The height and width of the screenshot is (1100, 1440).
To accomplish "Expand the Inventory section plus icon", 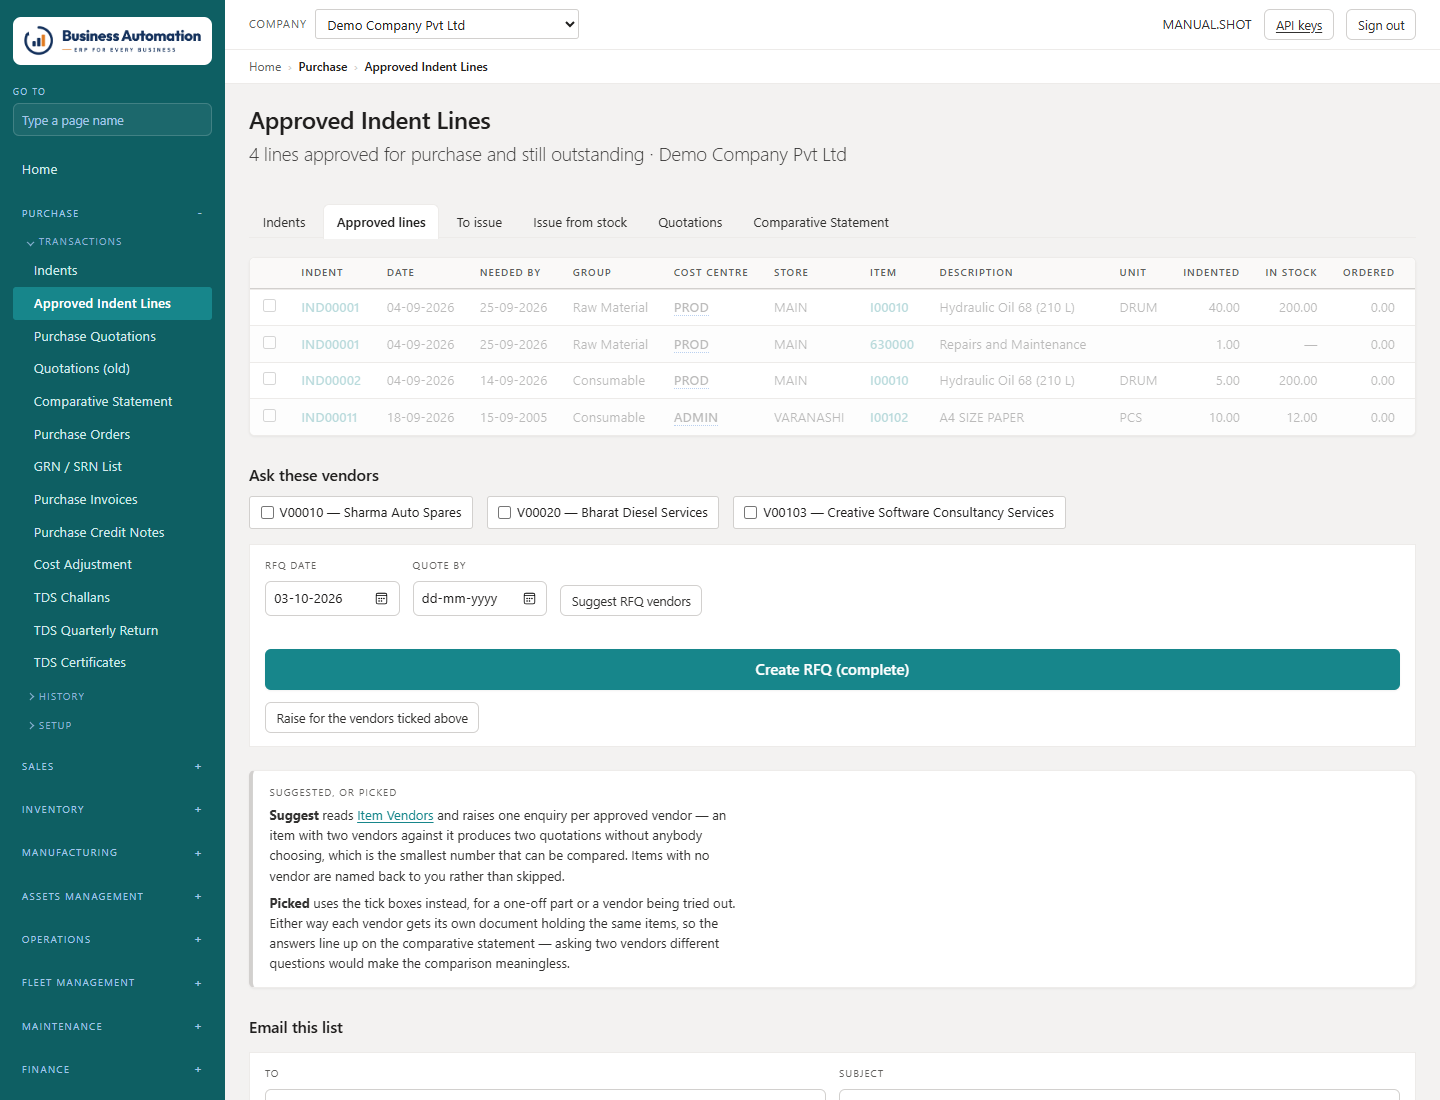I will tap(198, 810).
